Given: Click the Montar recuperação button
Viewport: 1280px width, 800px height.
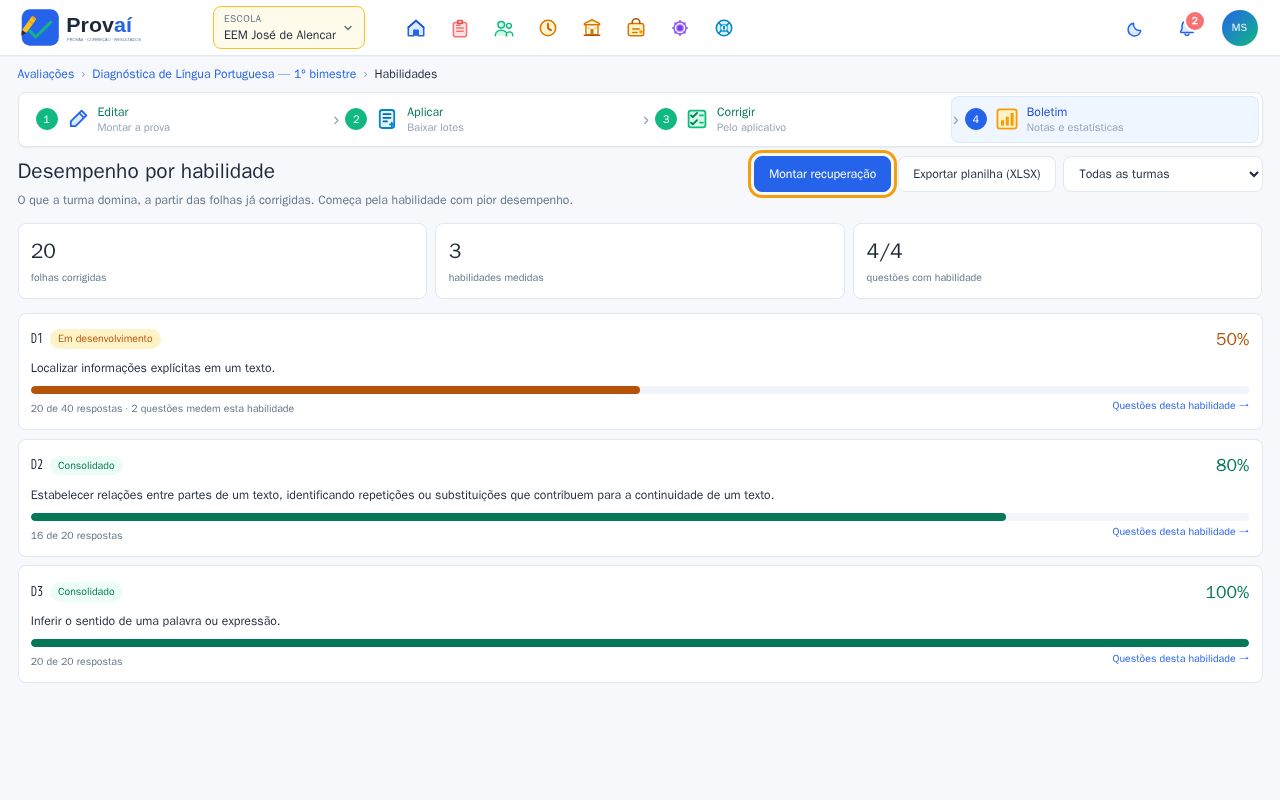Looking at the screenshot, I should [822, 174].
